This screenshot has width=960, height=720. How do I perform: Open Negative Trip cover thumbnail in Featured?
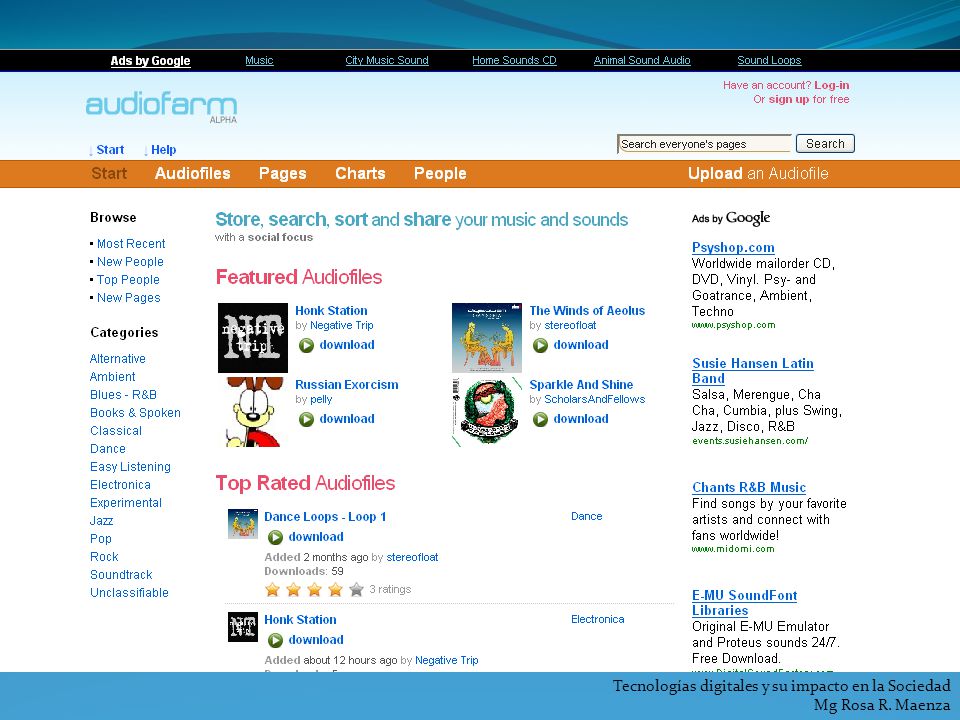[253, 338]
